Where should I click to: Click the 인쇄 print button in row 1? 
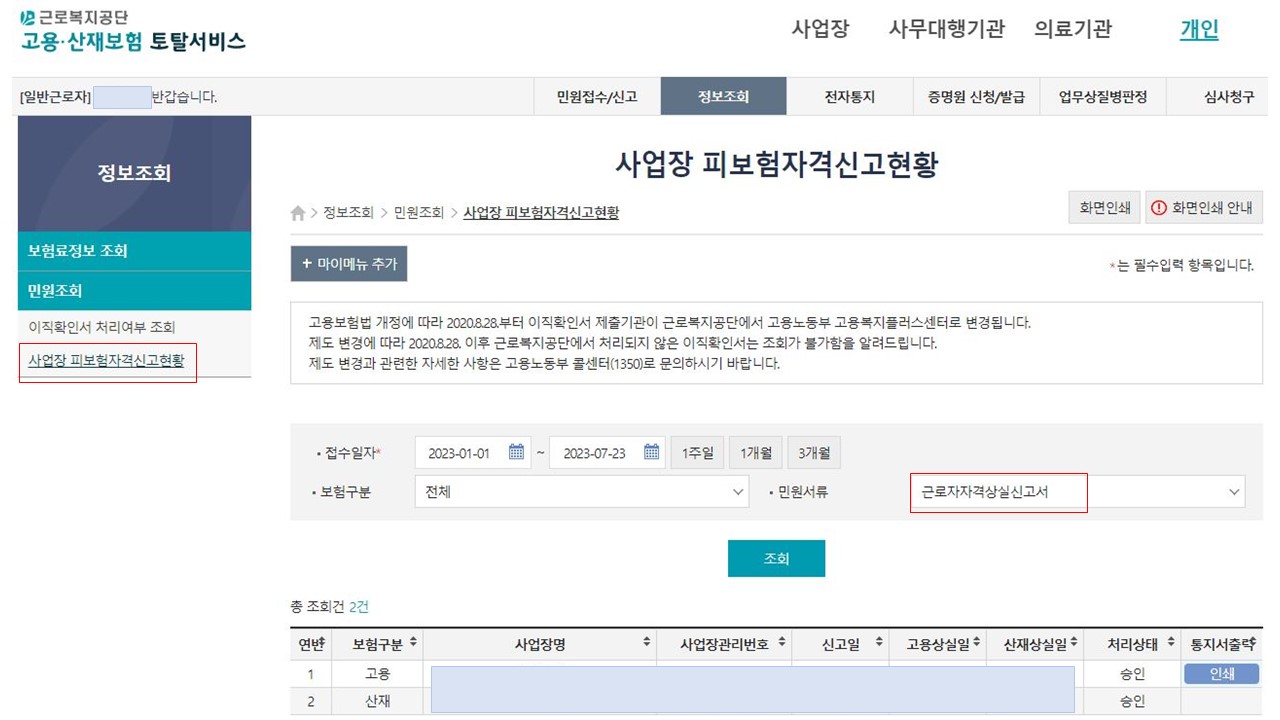(x=1220, y=673)
